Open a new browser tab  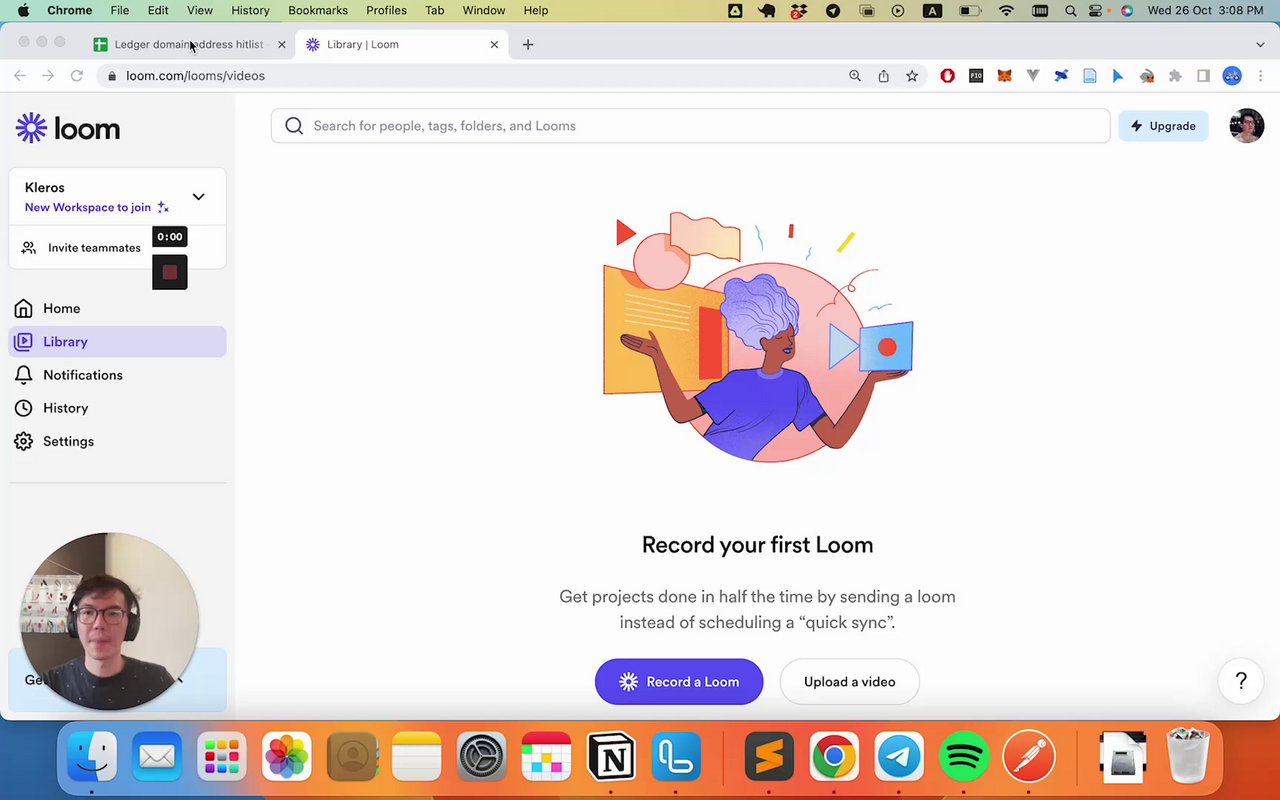(x=528, y=44)
